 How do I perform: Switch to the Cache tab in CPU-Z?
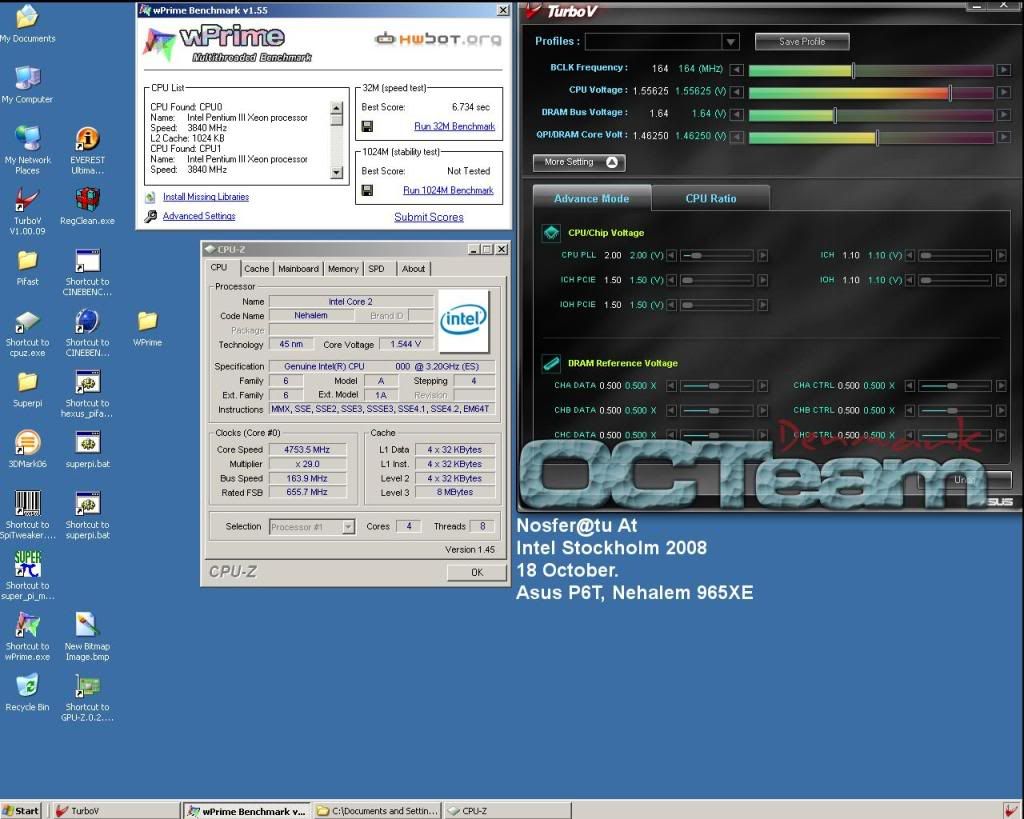[x=256, y=268]
